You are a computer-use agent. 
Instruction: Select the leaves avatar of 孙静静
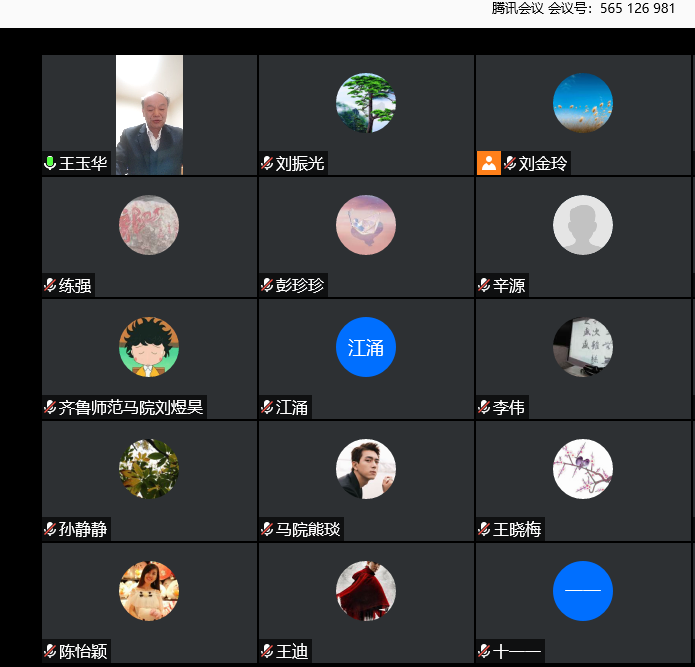coord(149,469)
